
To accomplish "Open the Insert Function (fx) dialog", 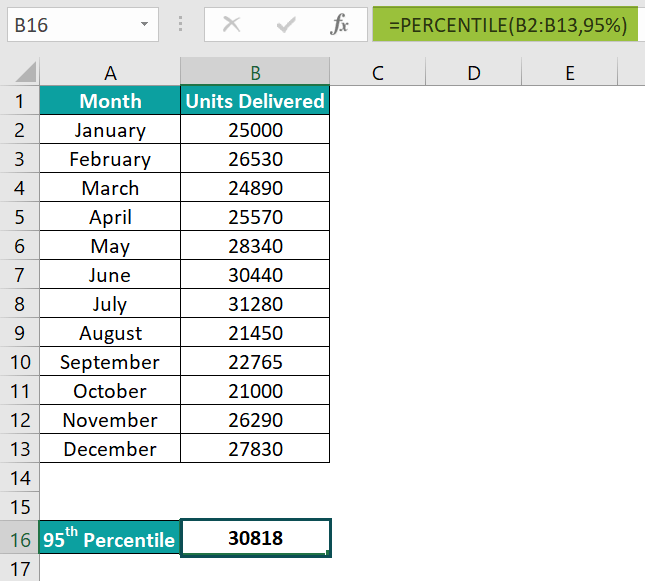I will [340, 24].
